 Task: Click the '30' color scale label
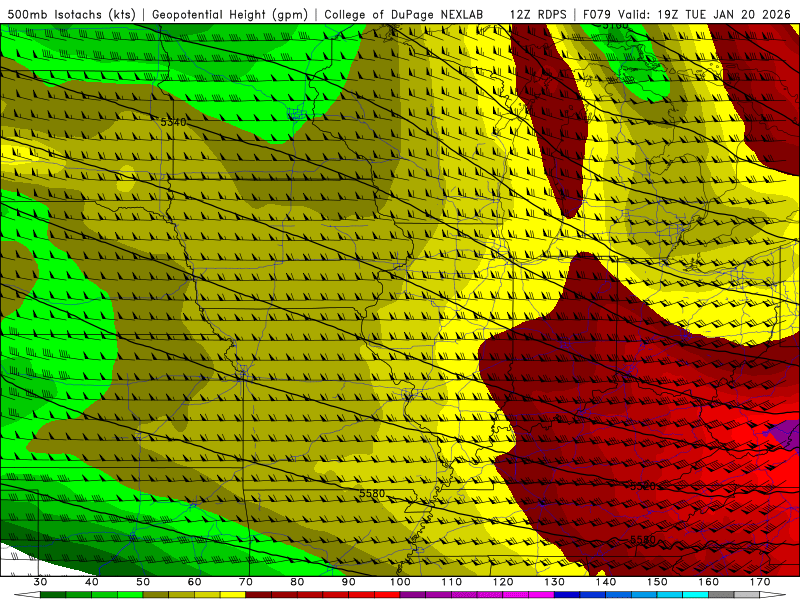coord(40,582)
